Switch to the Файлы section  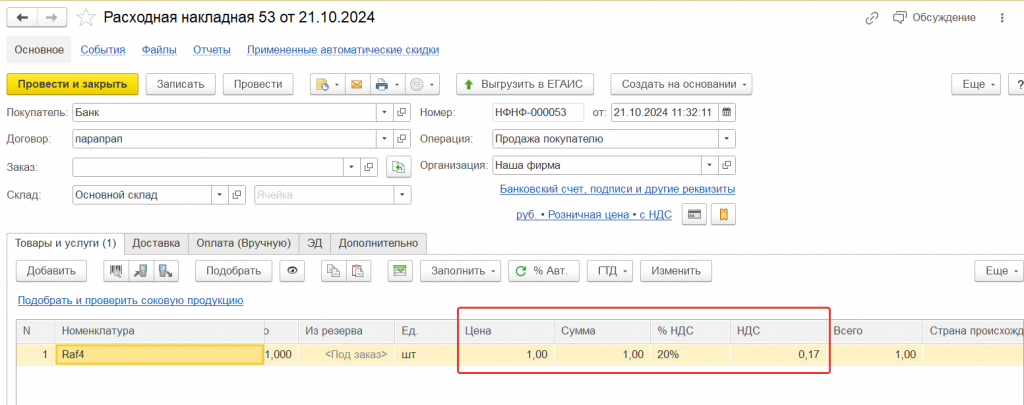(x=159, y=50)
